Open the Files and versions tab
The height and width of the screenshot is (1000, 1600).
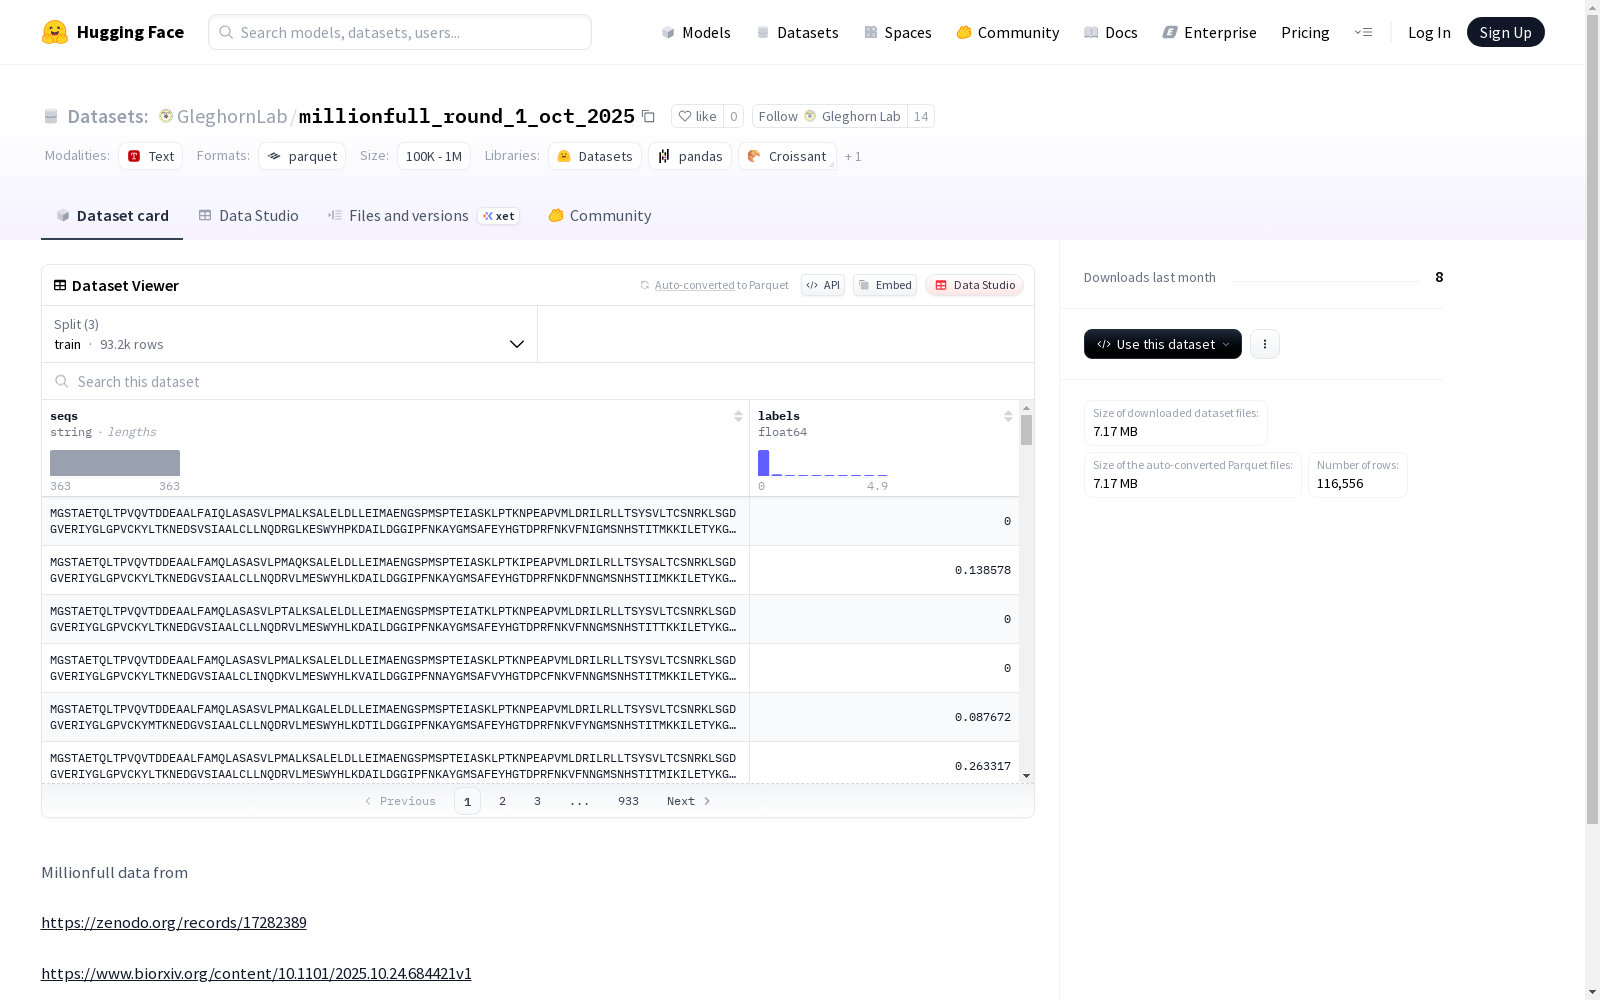coord(423,216)
